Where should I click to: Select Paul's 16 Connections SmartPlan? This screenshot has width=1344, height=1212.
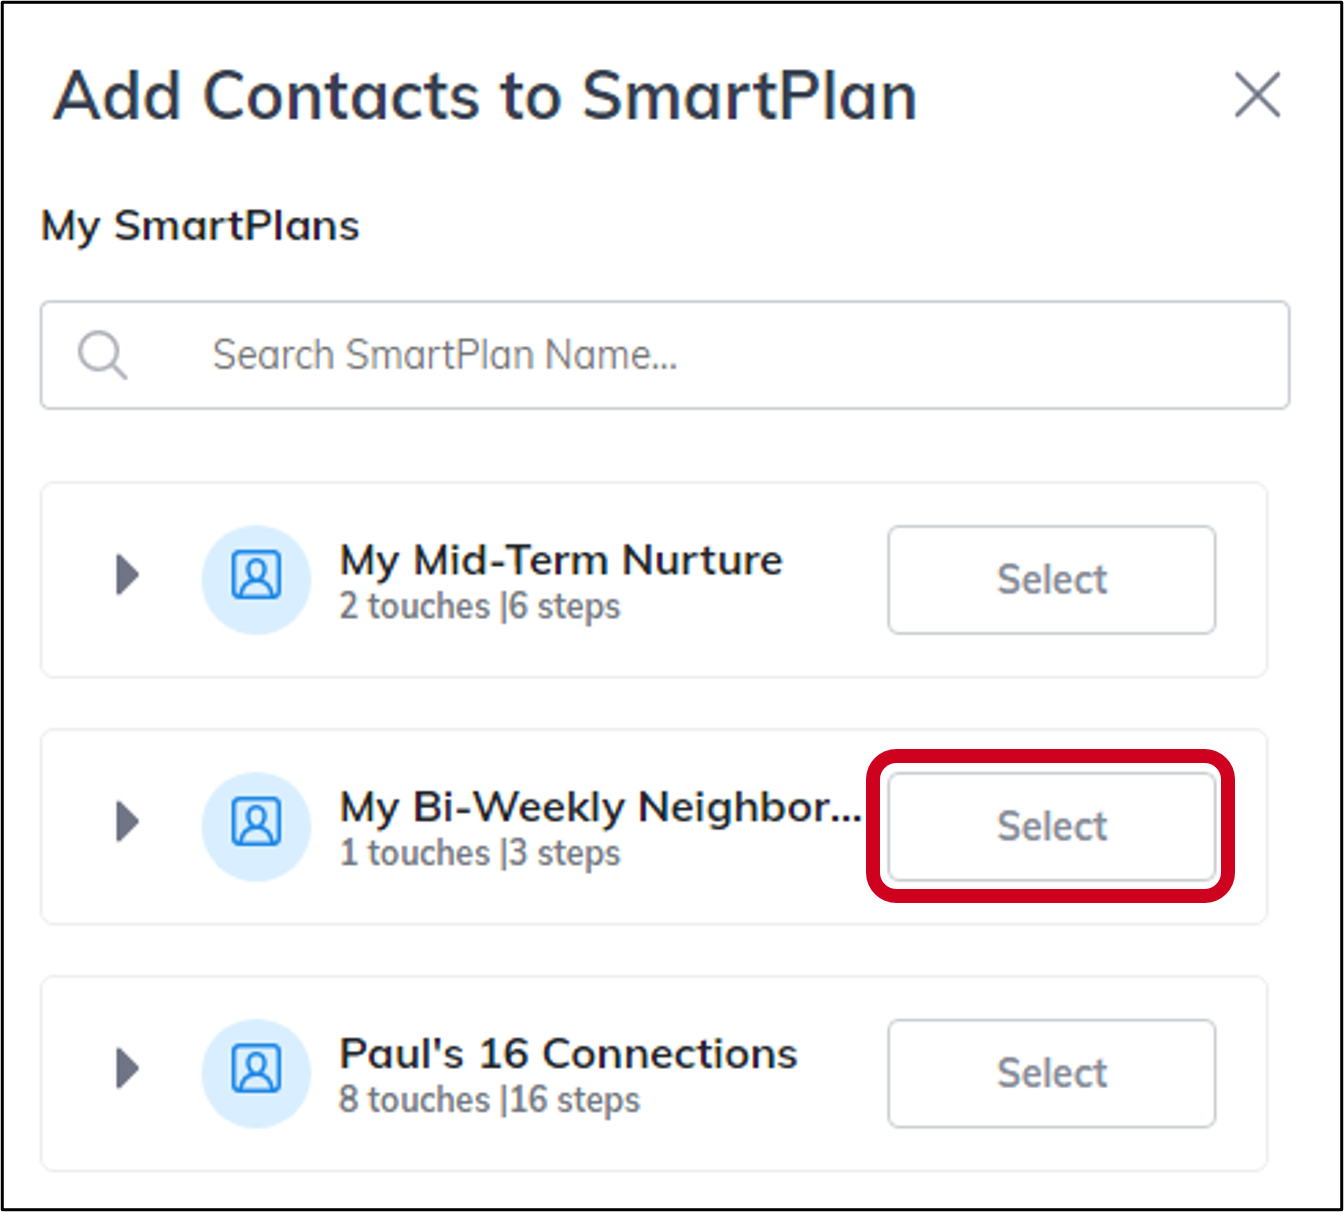(x=1052, y=1073)
